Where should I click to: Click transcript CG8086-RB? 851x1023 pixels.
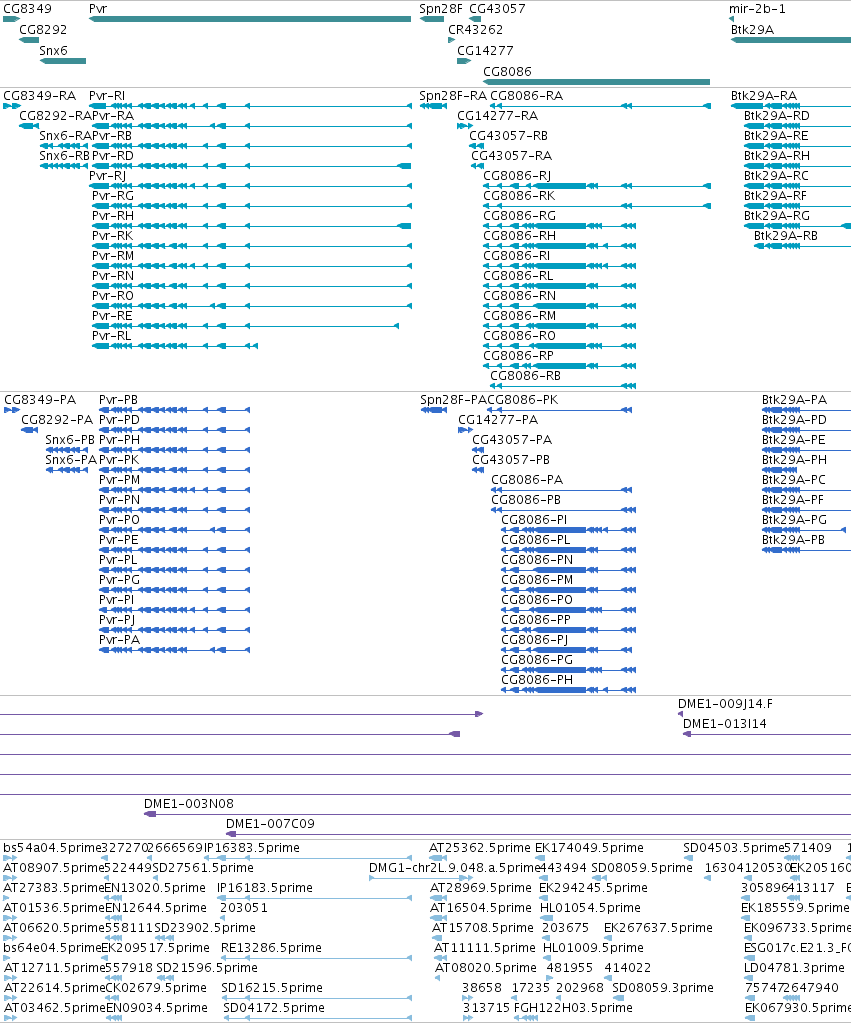pos(526,376)
